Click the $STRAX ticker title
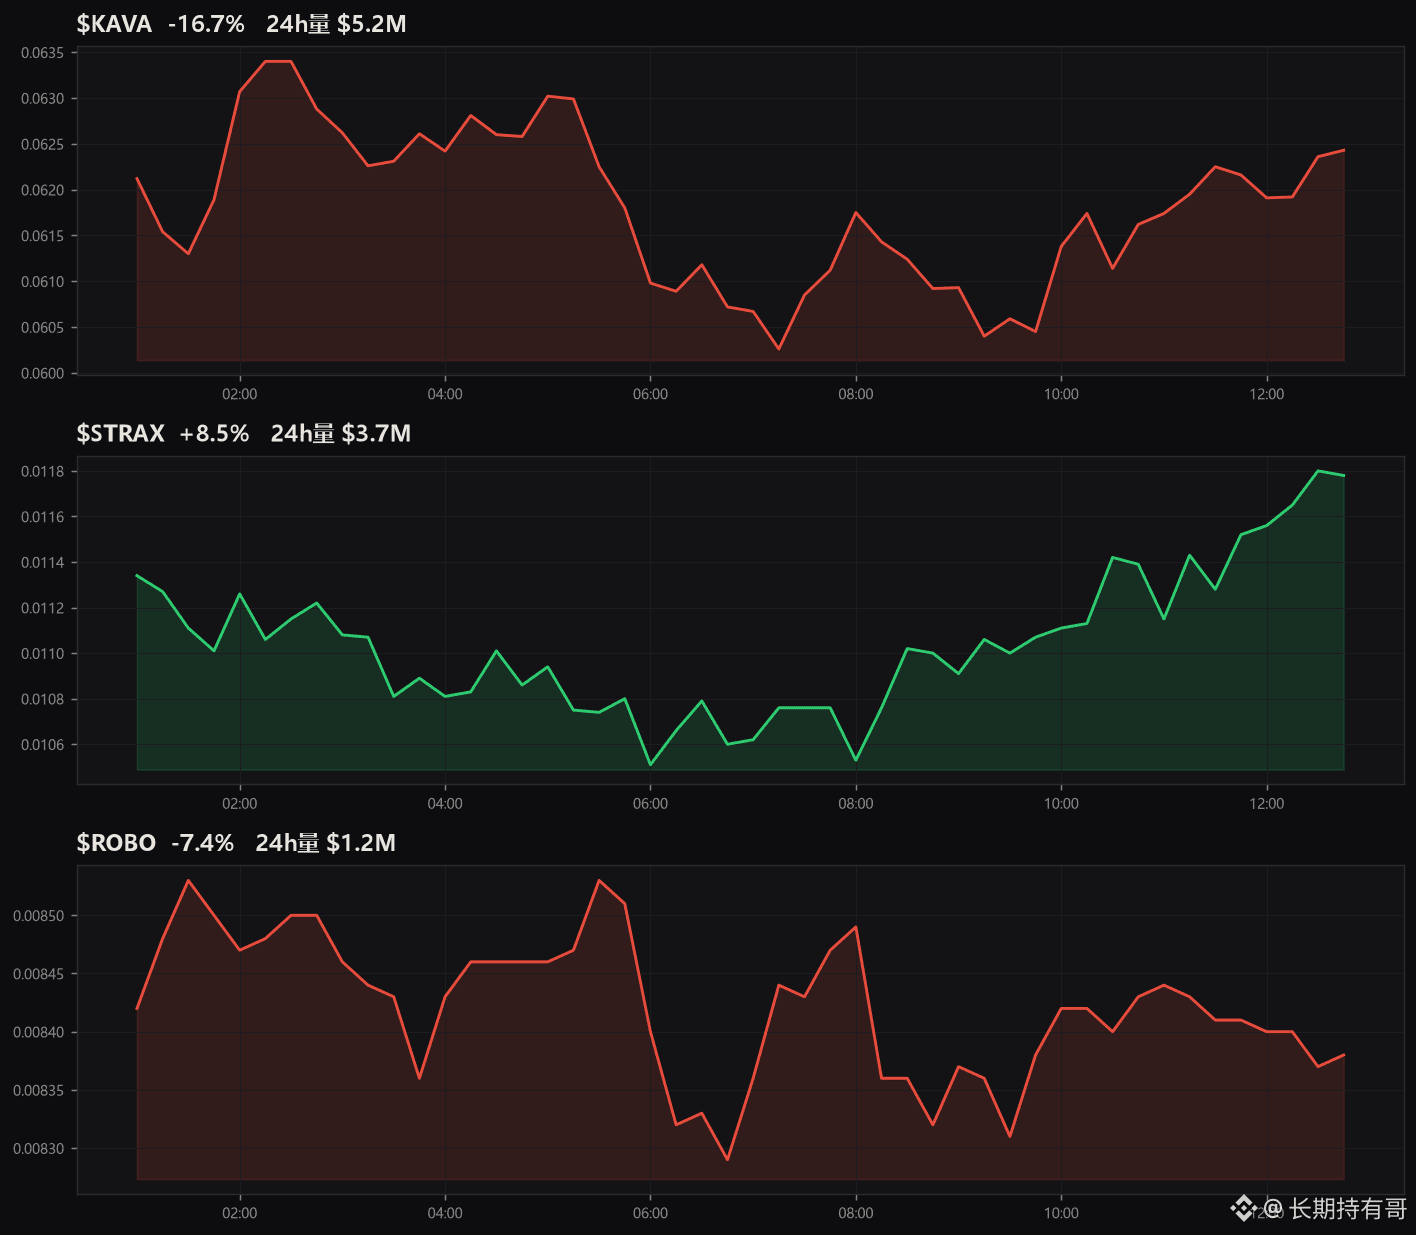This screenshot has width=1416, height=1235. click(120, 433)
